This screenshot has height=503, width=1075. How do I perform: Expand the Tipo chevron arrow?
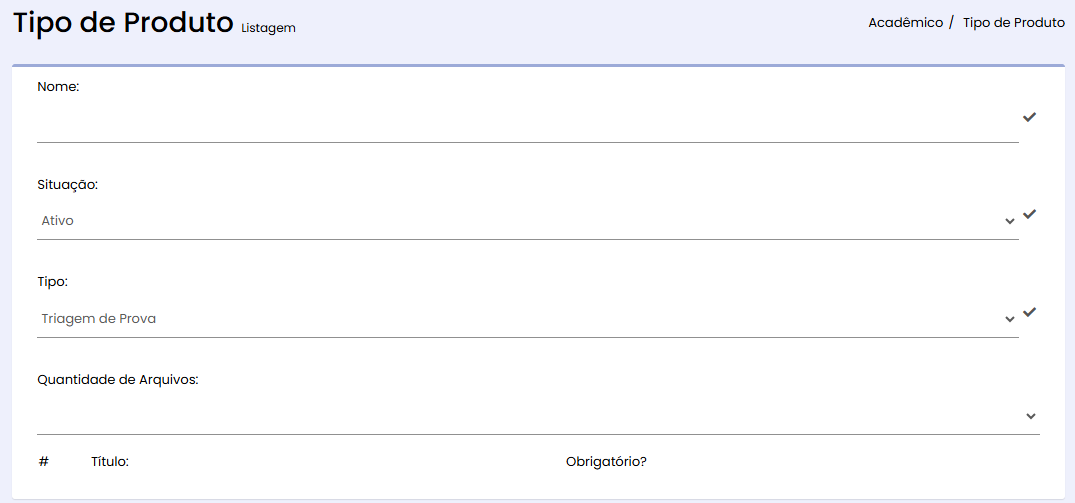click(1009, 319)
